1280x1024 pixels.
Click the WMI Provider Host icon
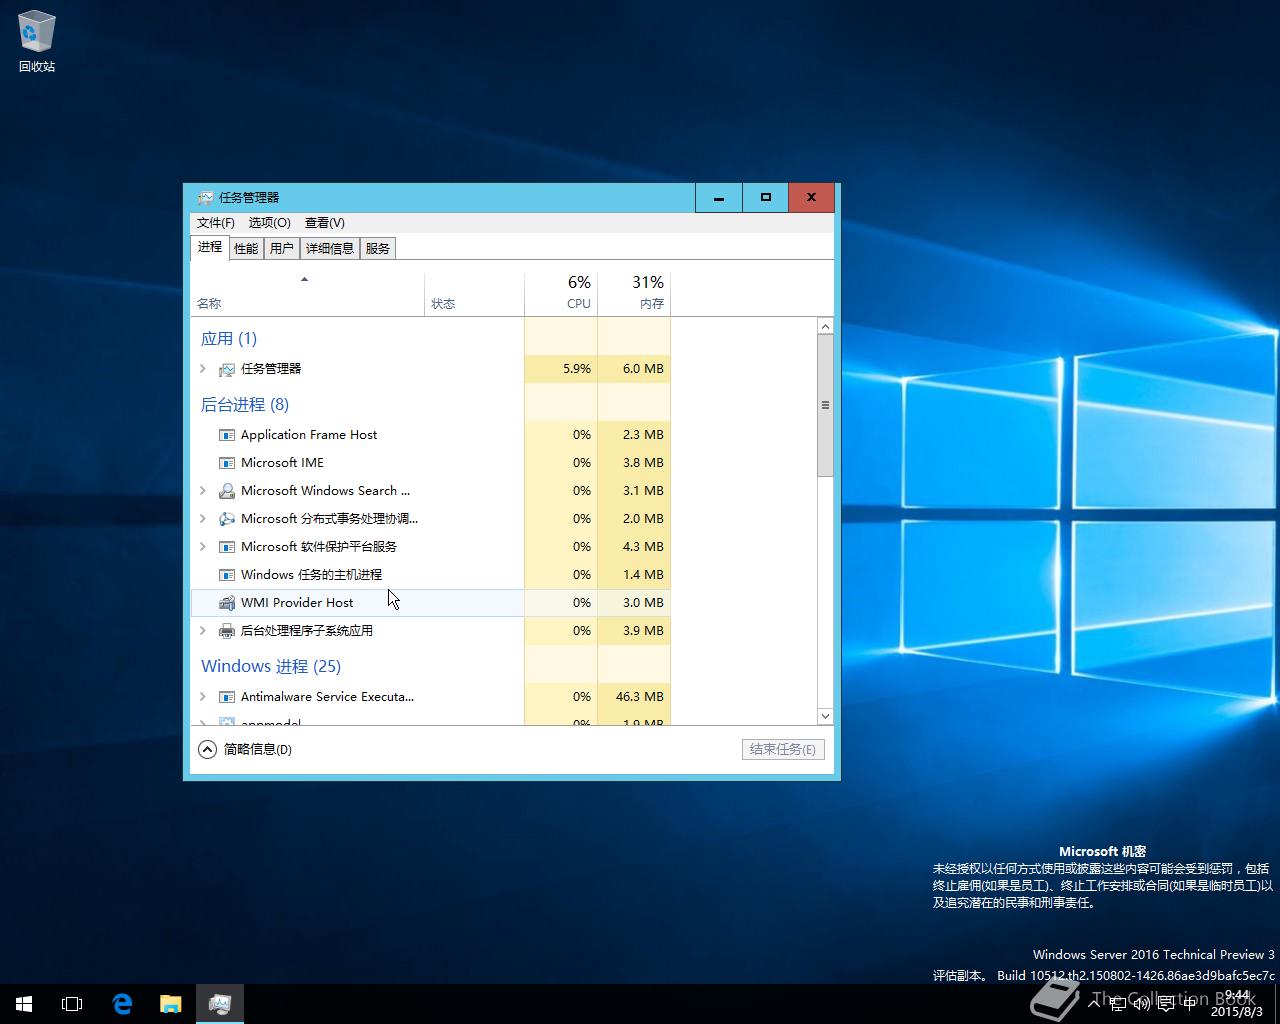click(x=227, y=603)
